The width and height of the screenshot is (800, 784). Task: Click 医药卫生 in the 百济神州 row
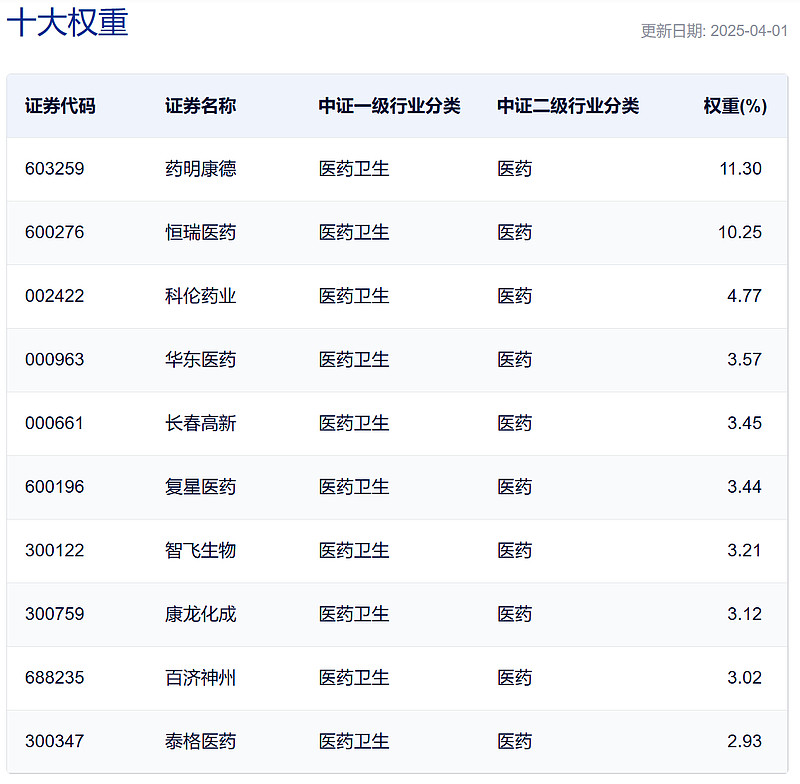point(354,678)
